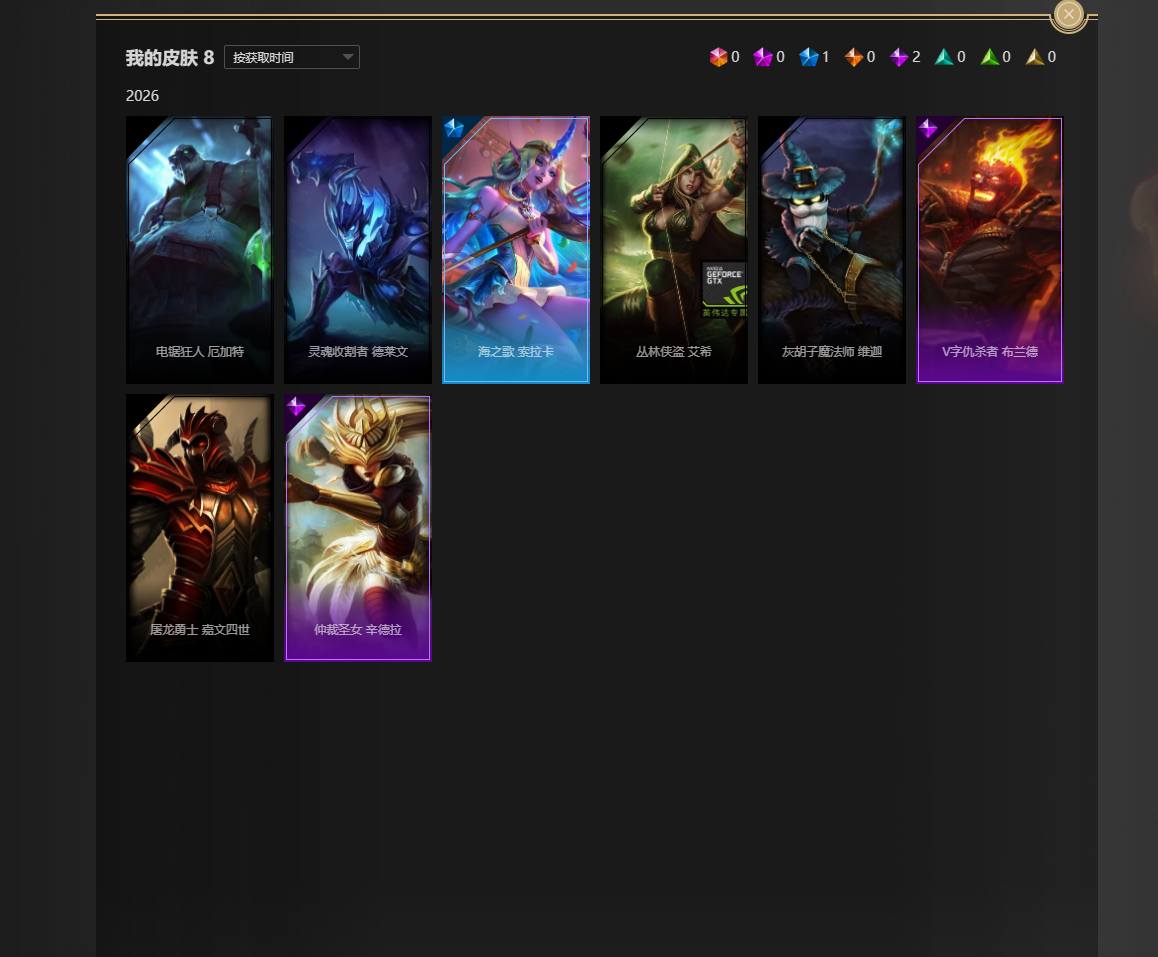Click the gold triangle rarity icon
Screen dimensions: 1158x957
[x=1035, y=57]
